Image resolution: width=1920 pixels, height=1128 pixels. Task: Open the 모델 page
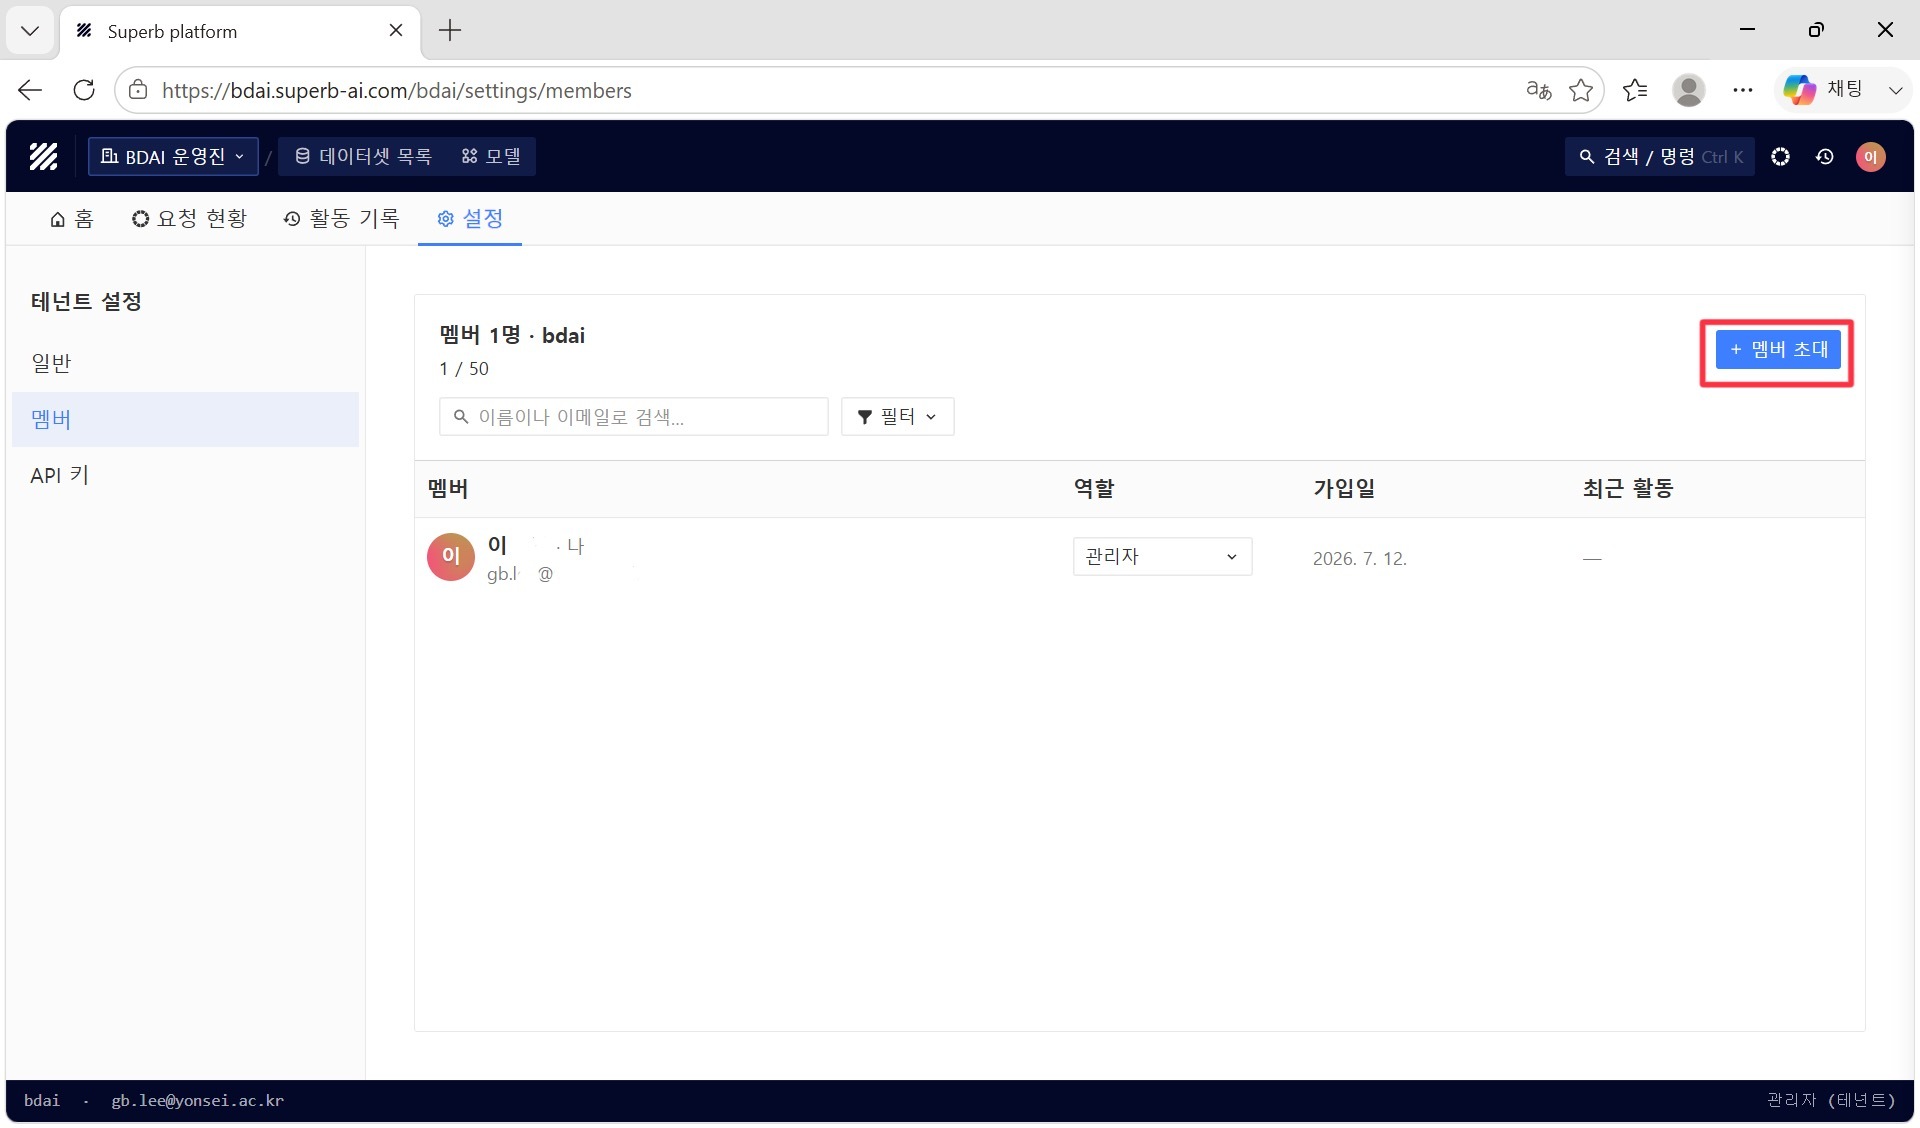(491, 156)
